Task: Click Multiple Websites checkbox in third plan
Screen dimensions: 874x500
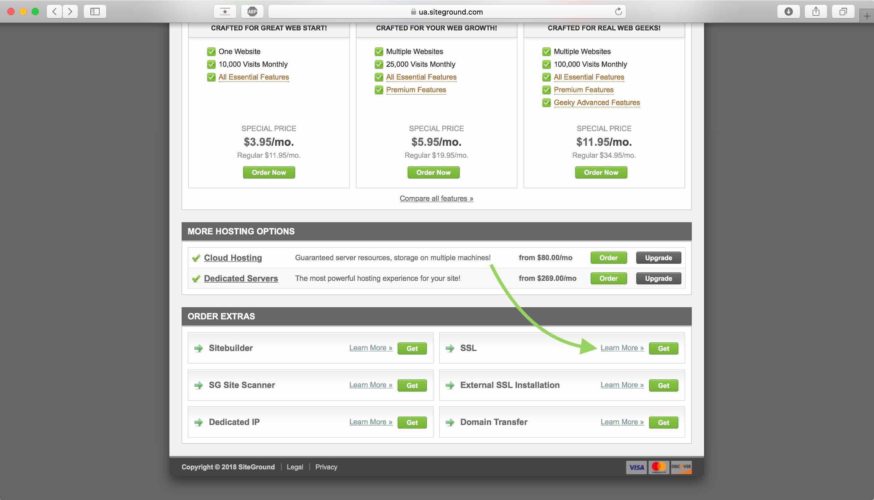Action: (546, 51)
